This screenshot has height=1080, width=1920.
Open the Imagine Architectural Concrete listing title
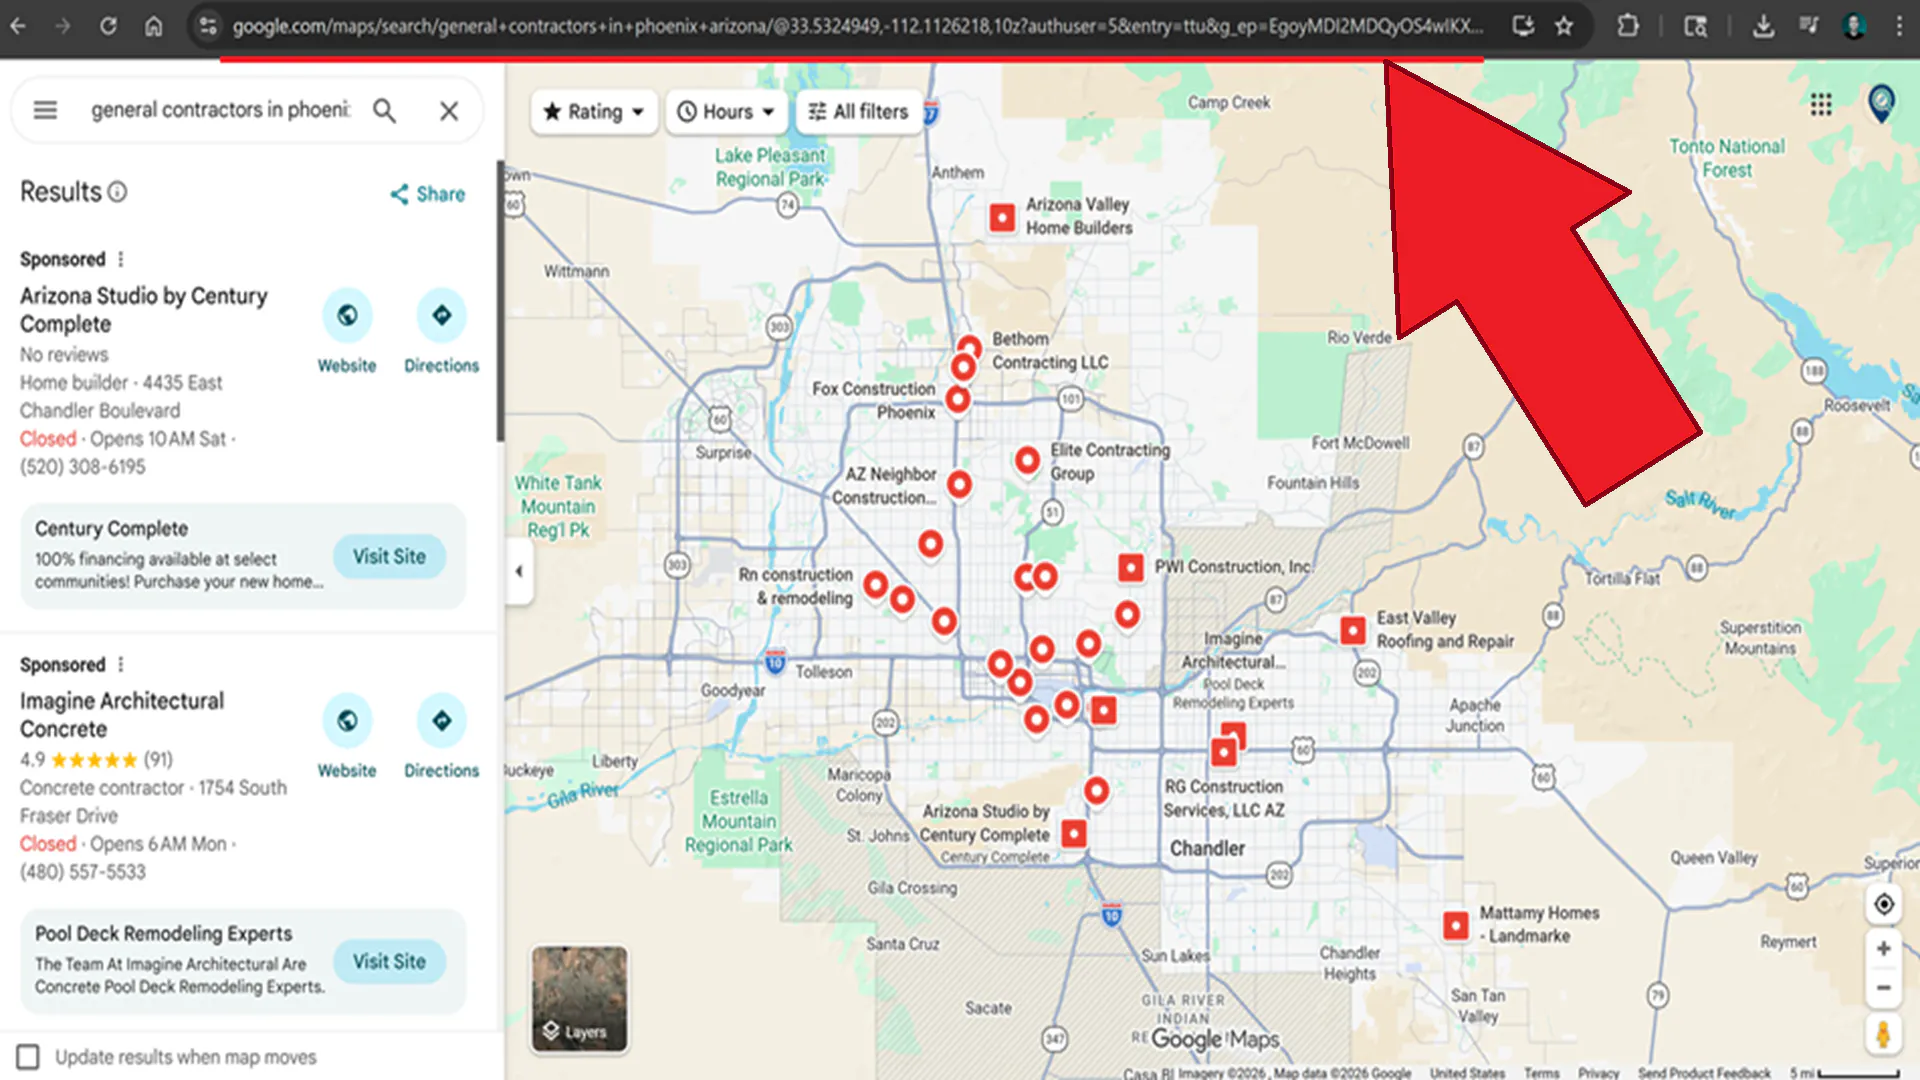click(122, 715)
